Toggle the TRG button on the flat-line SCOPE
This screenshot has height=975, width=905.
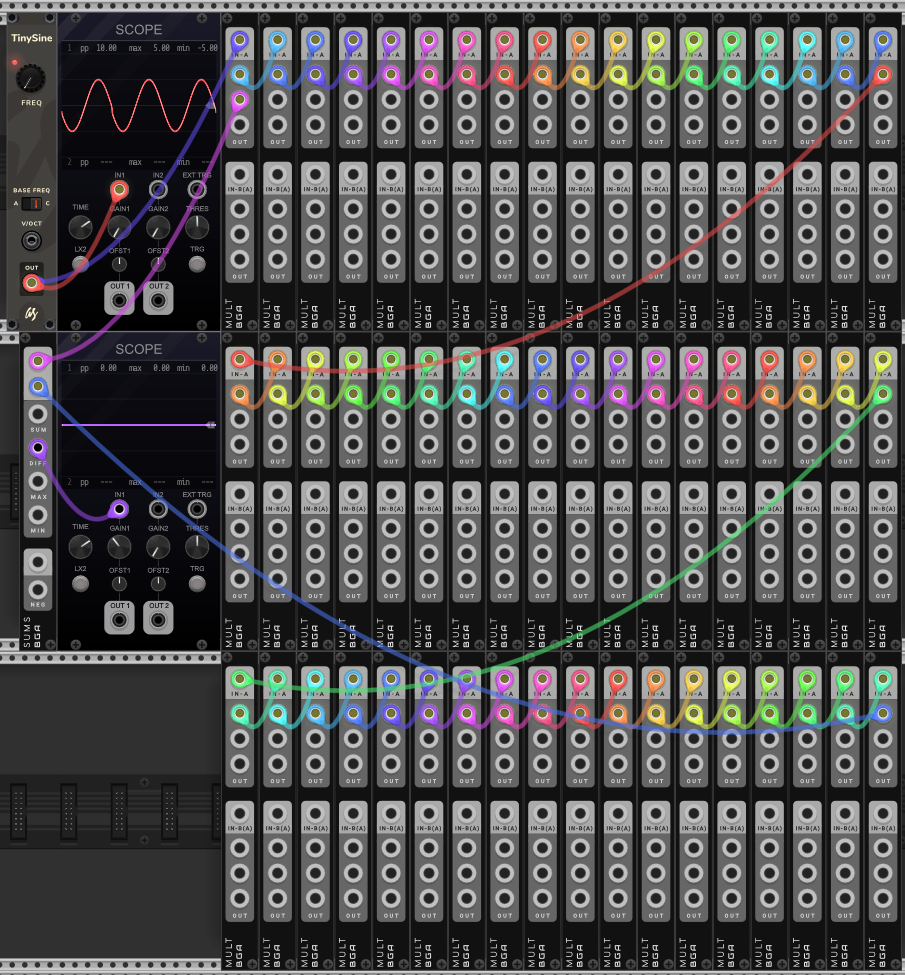point(197,584)
